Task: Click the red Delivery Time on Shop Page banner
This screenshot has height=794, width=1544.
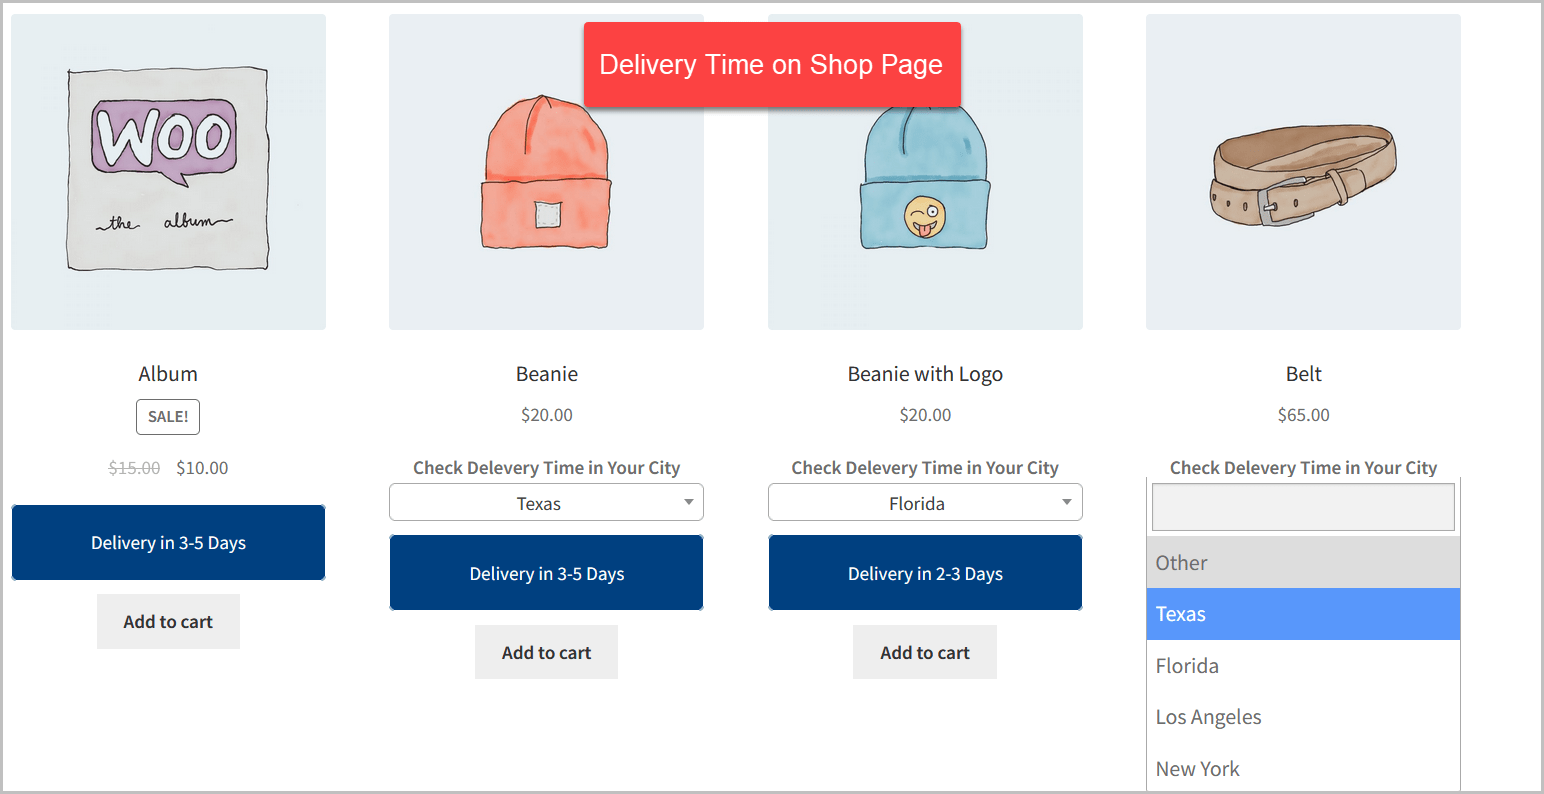Action: (771, 64)
